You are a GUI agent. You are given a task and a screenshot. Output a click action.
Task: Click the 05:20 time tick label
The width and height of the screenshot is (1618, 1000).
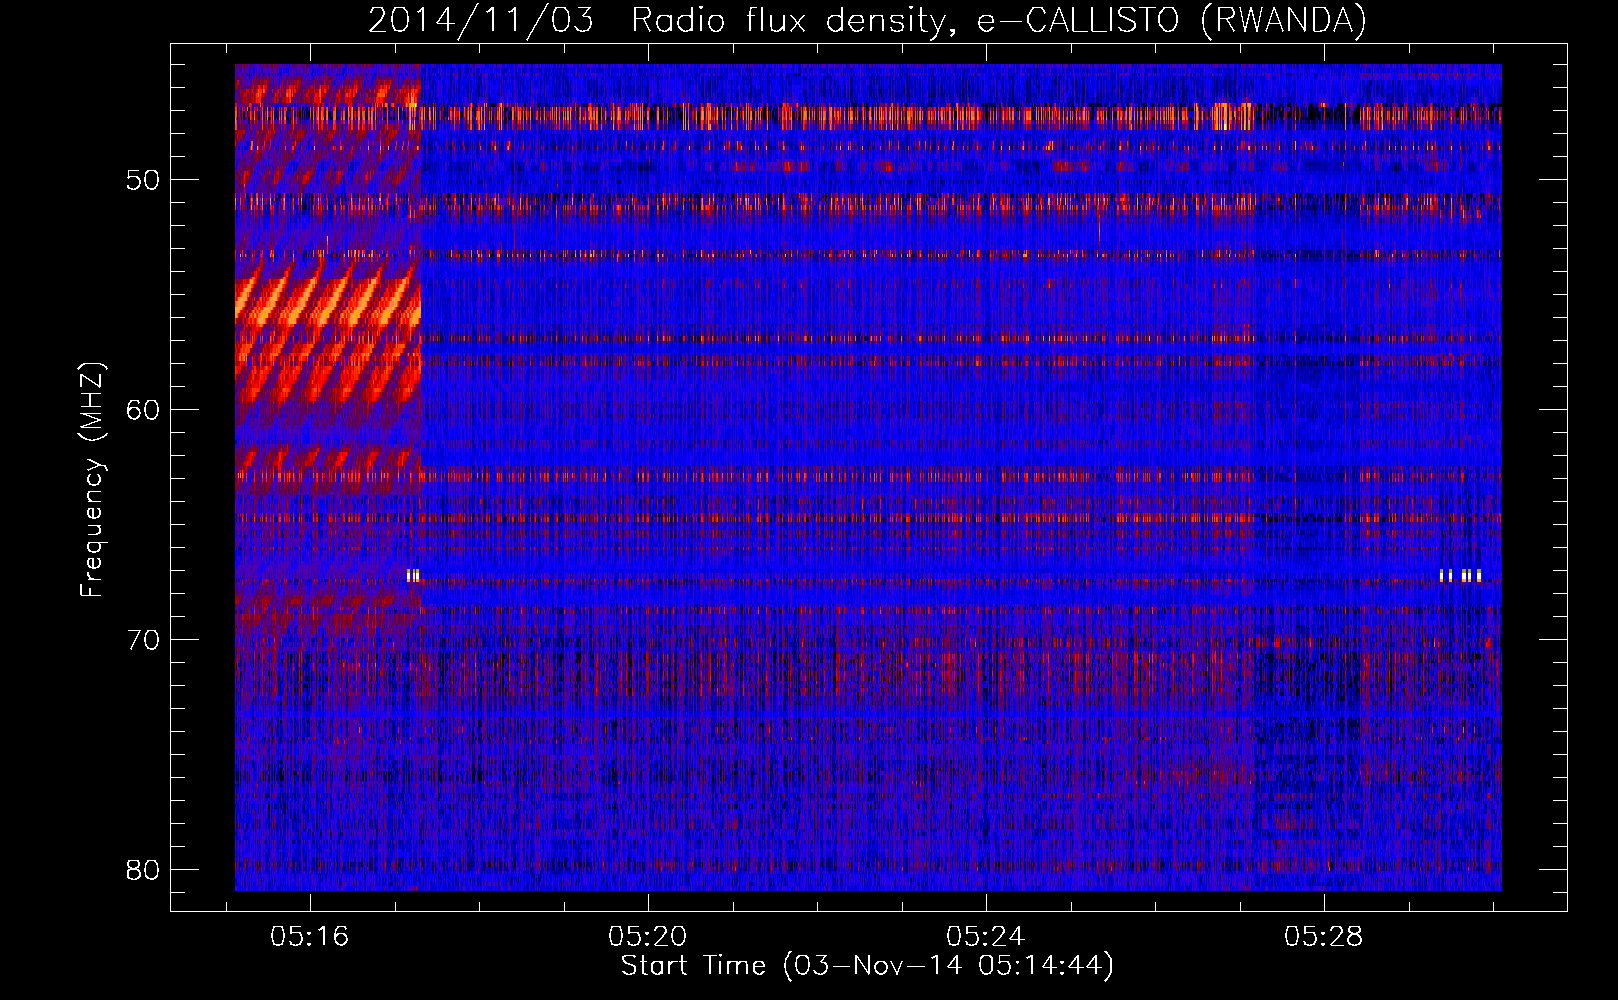click(x=648, y=936)
